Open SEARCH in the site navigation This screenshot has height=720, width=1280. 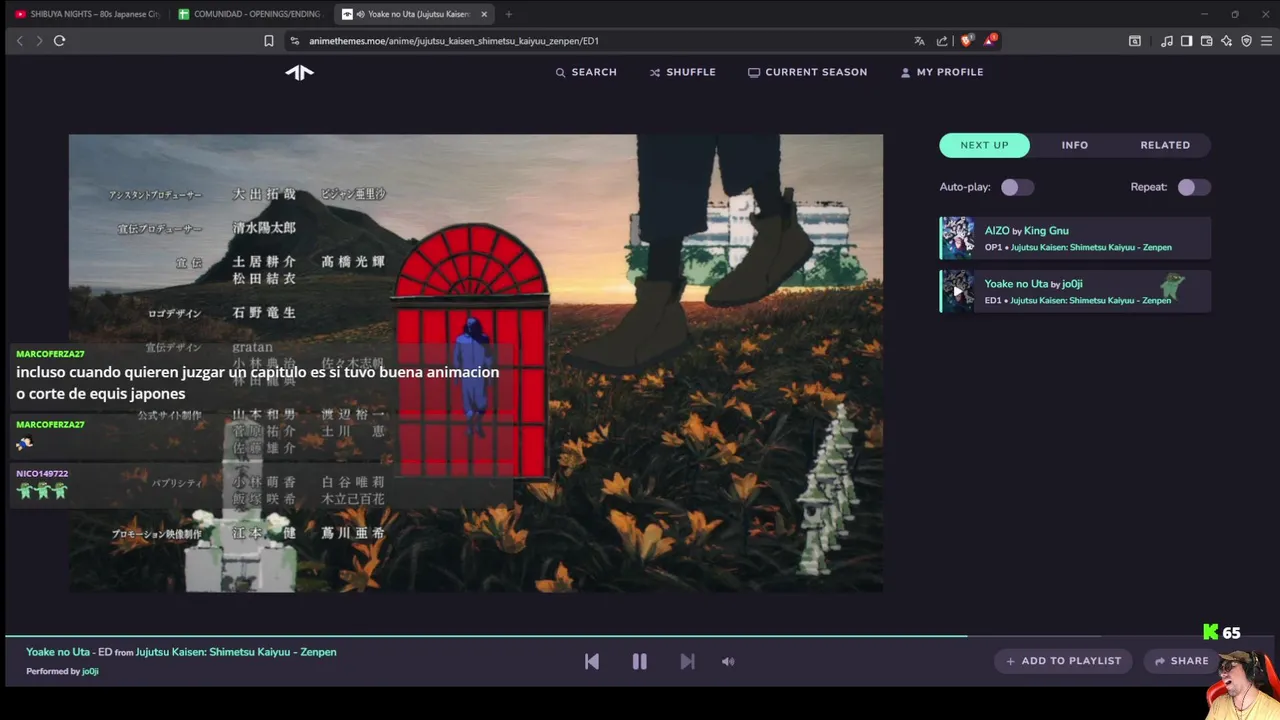pos(586,72)
